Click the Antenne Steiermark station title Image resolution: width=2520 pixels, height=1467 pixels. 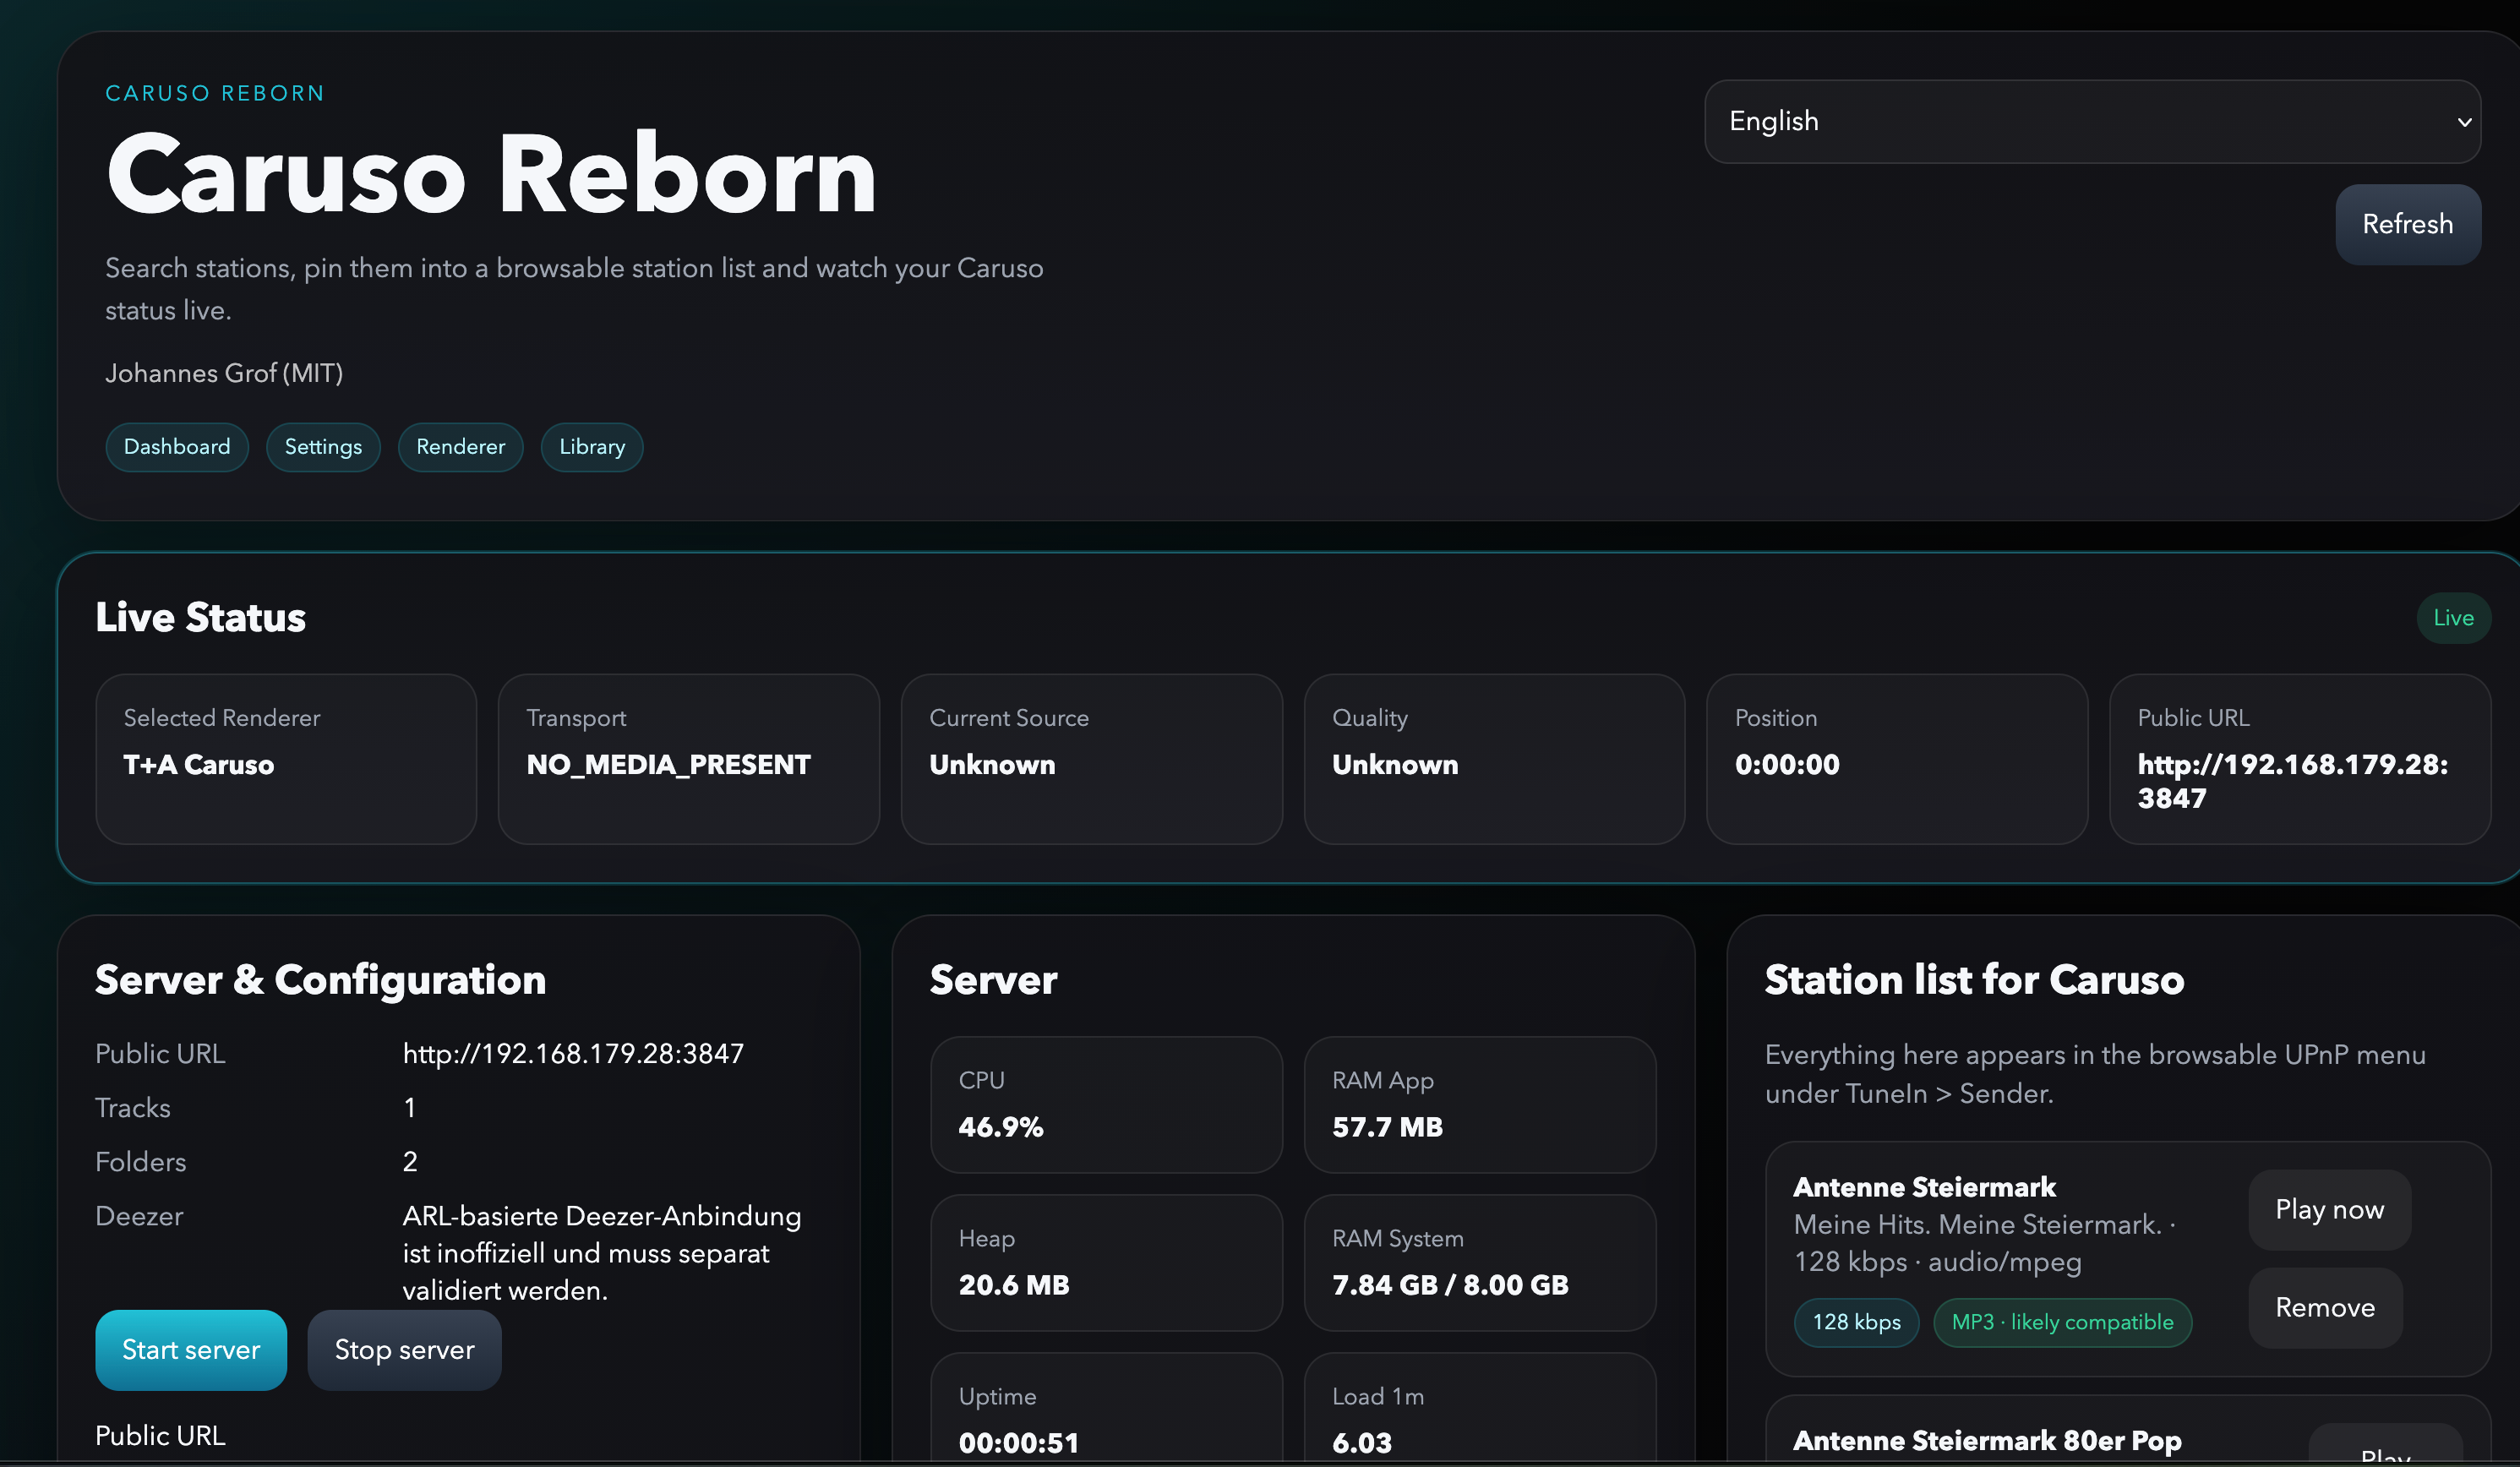pos(1924,1187)
